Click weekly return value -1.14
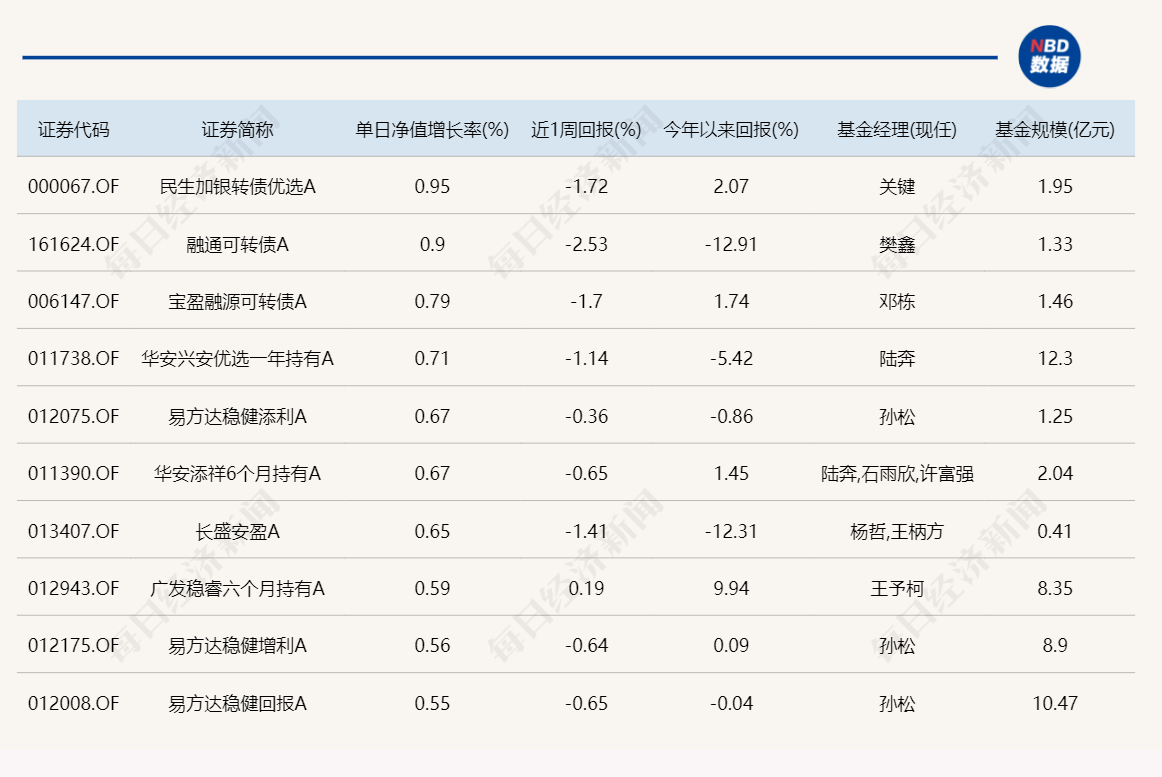 (x=586, y=358)
